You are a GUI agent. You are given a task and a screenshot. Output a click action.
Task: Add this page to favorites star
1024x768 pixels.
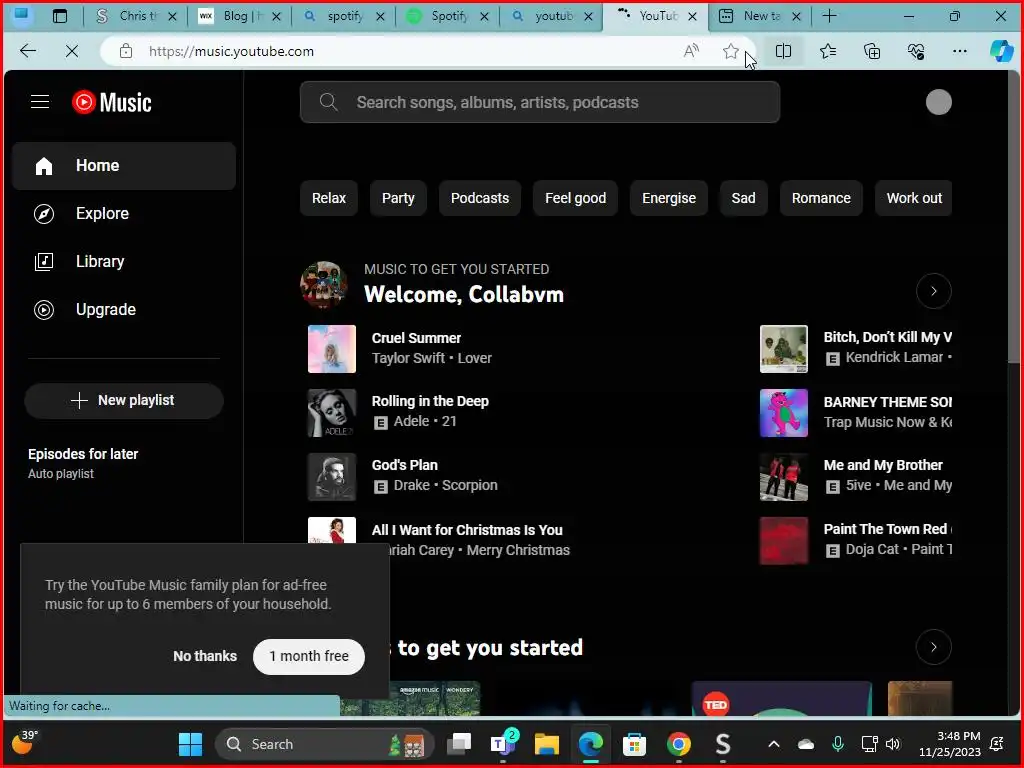(731, 51)
